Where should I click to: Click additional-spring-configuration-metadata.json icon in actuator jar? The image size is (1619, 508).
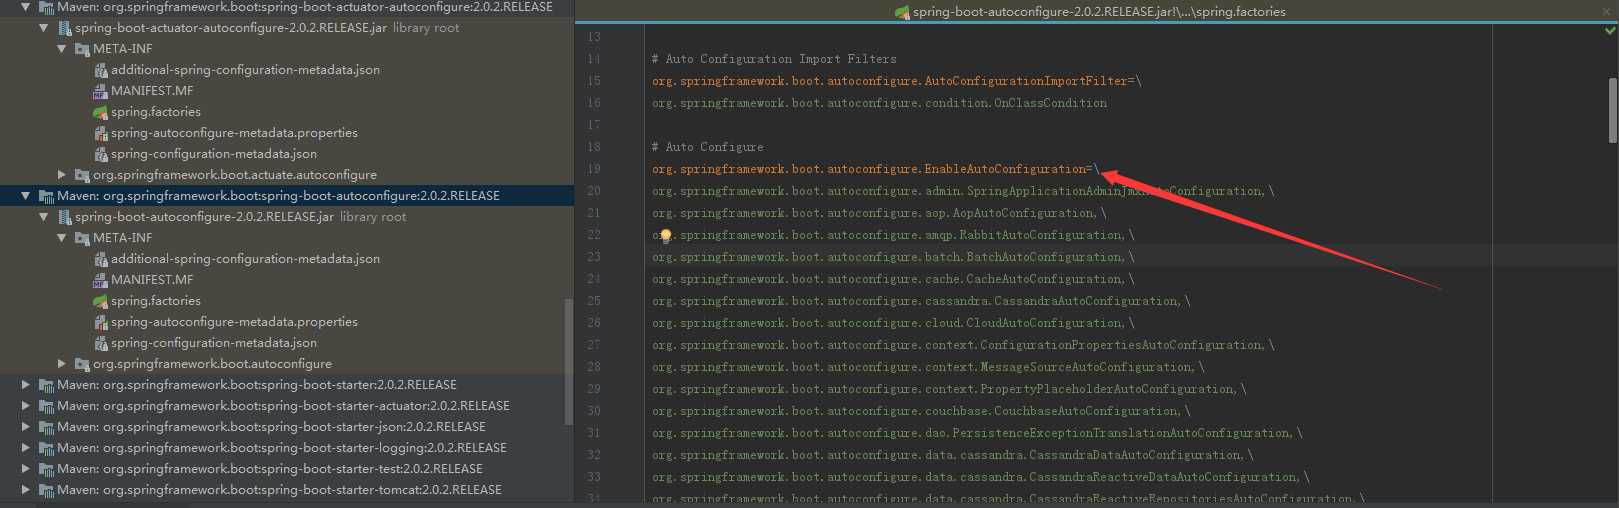[x=100, y=70]
